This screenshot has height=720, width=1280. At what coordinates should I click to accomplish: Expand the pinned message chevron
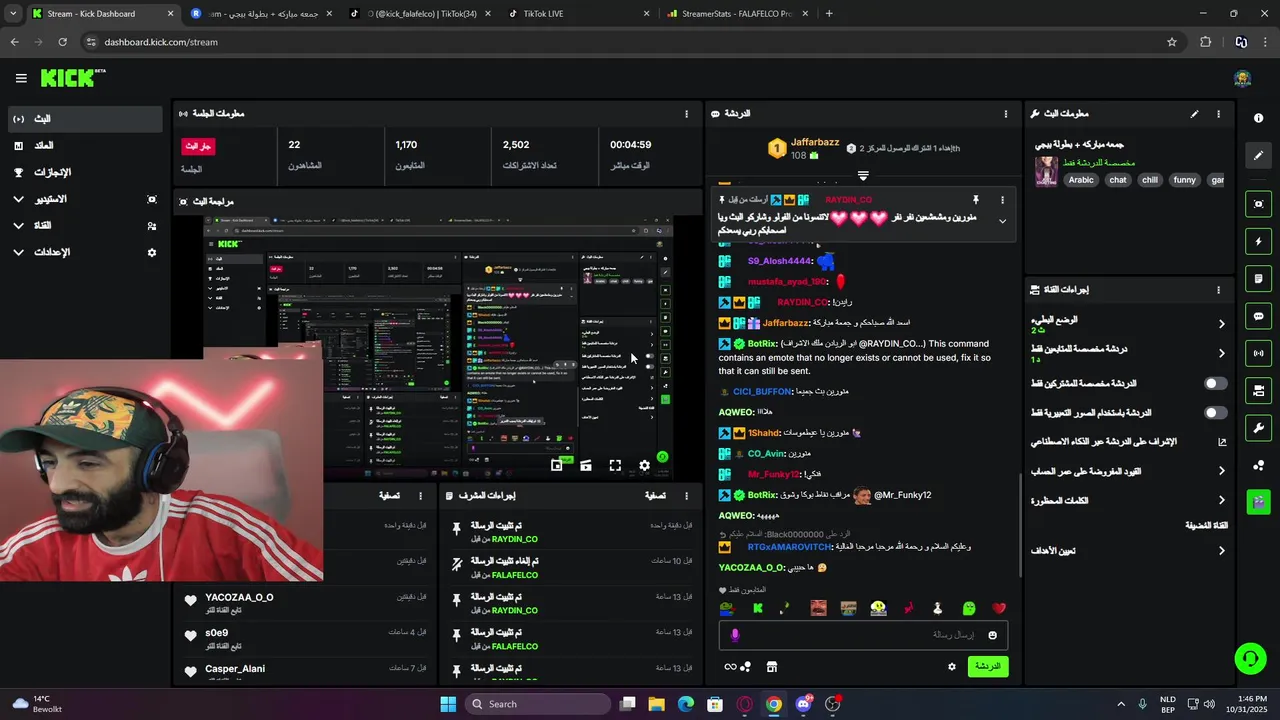click(1002, 221)
